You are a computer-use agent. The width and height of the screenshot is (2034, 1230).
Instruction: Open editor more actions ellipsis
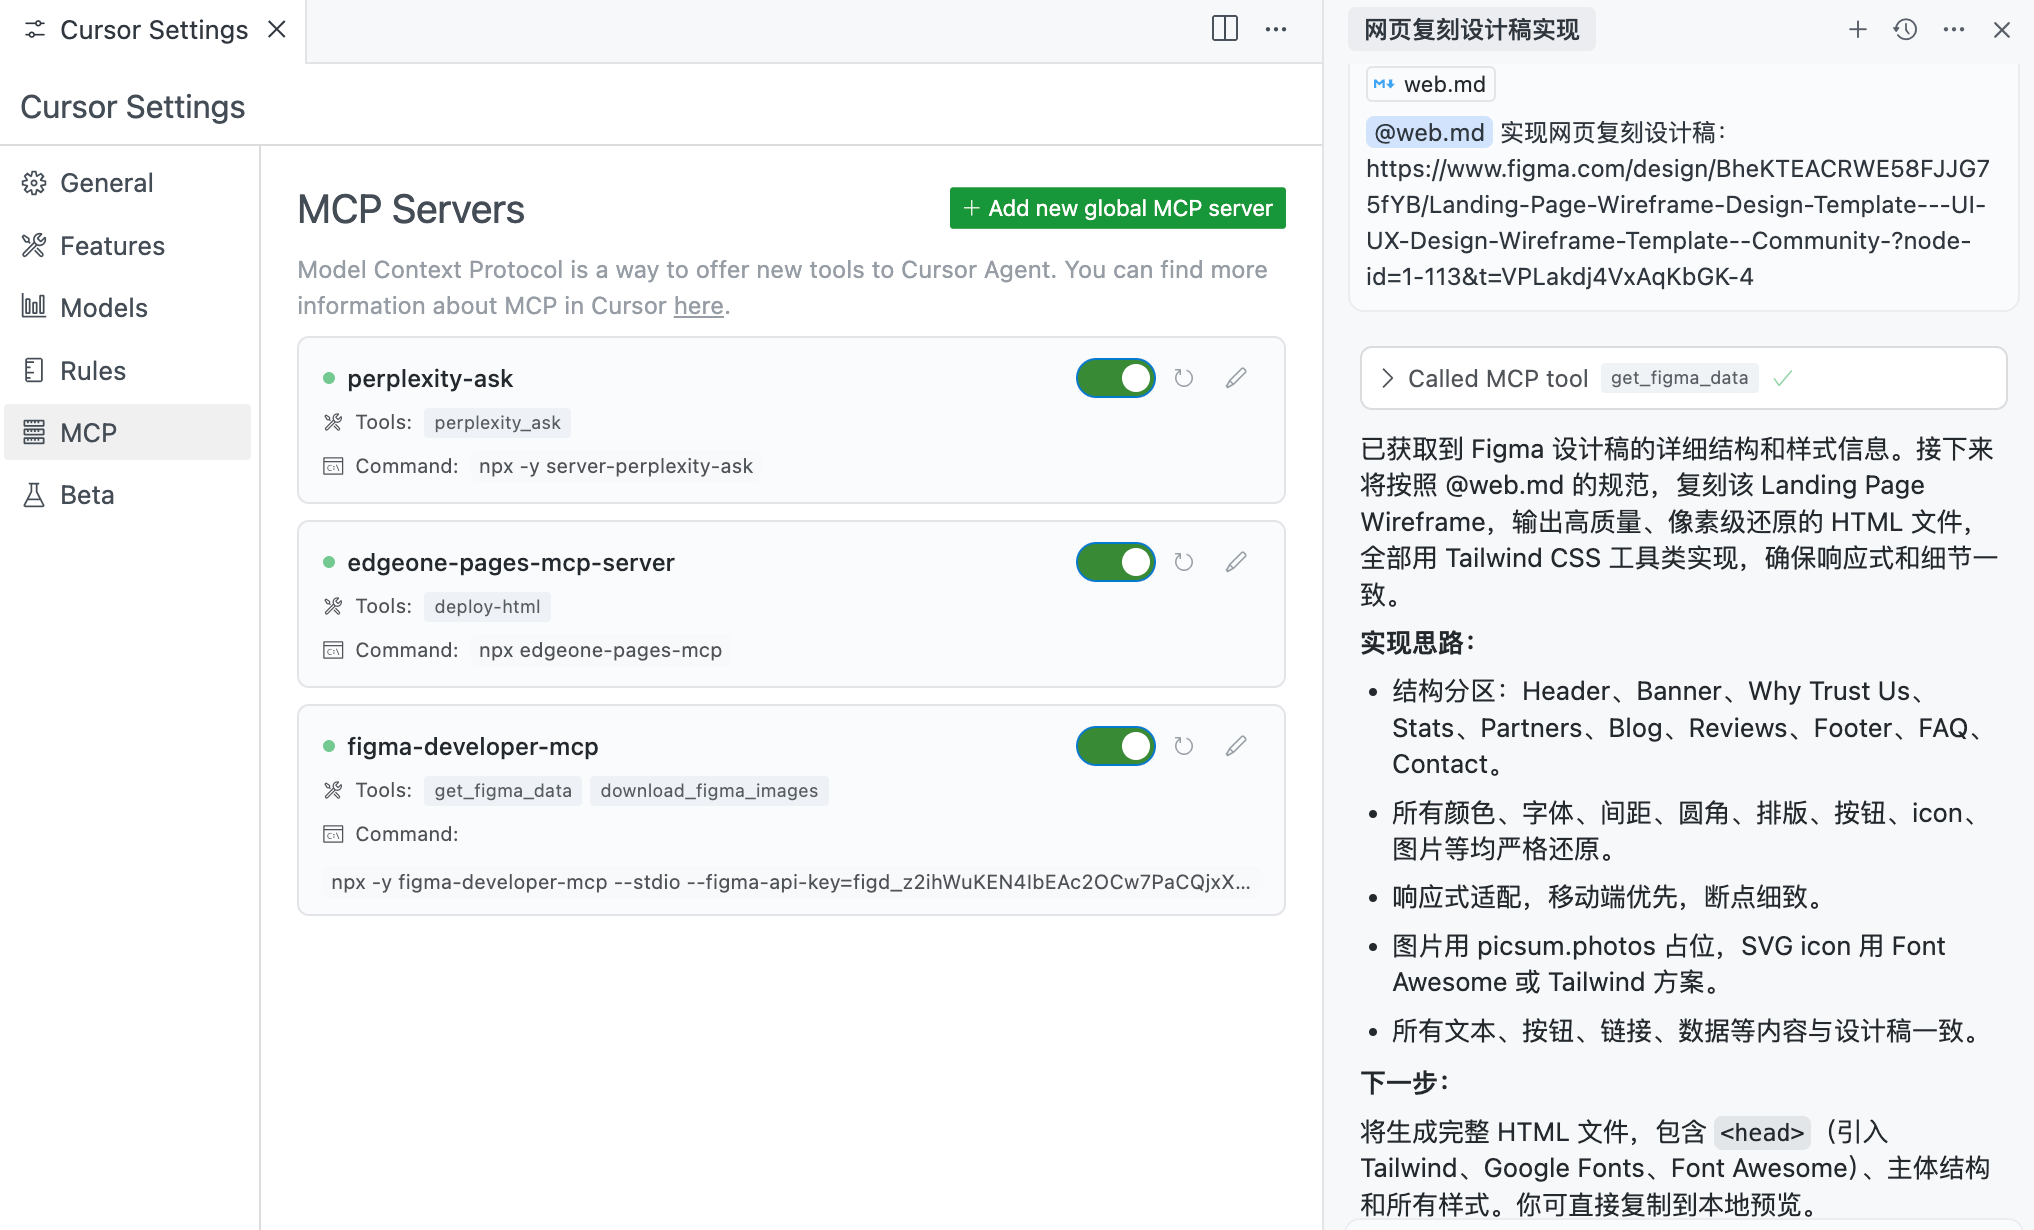[x=1276, y=29]
